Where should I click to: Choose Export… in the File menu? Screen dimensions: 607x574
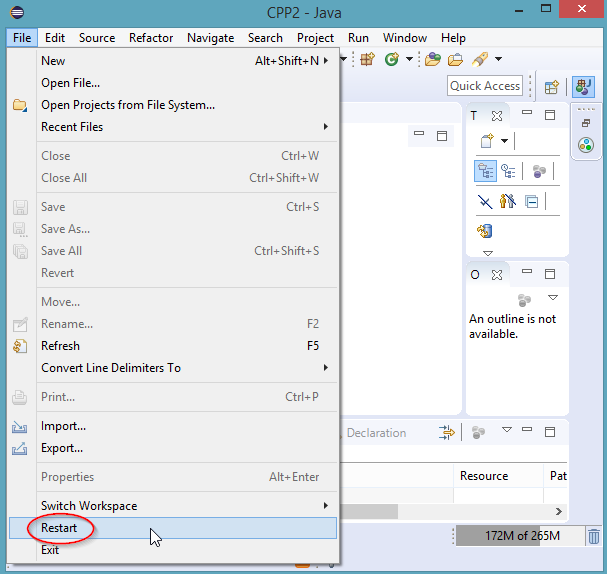pos(62,448)
